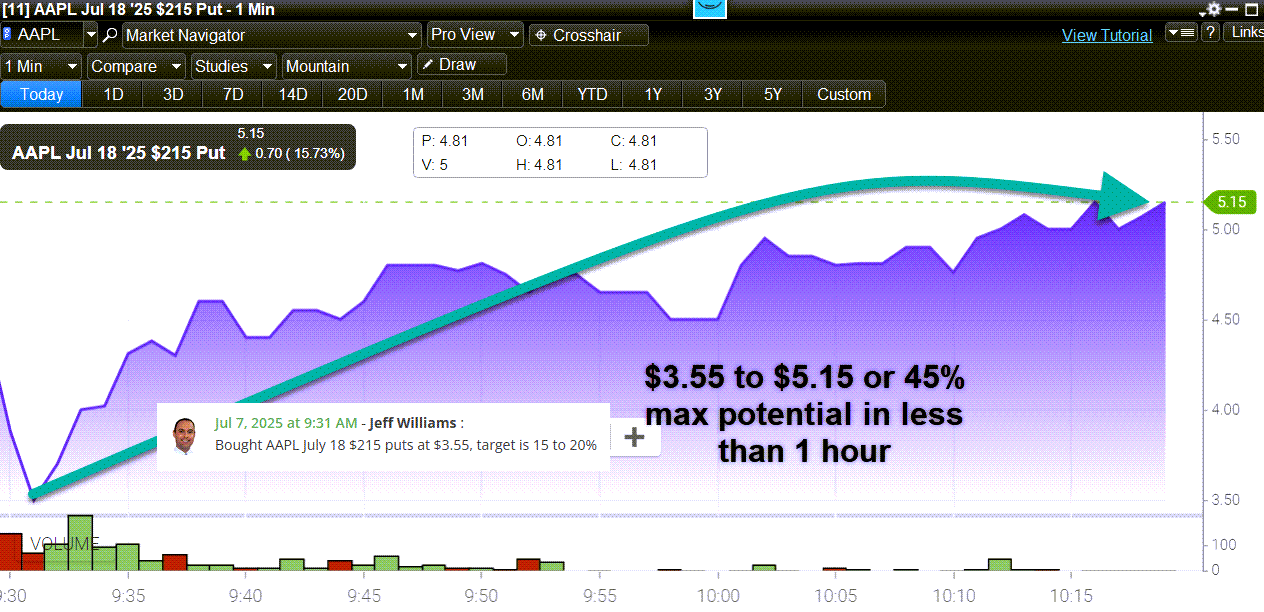Switch to the YTD range tab

point(593,94)
